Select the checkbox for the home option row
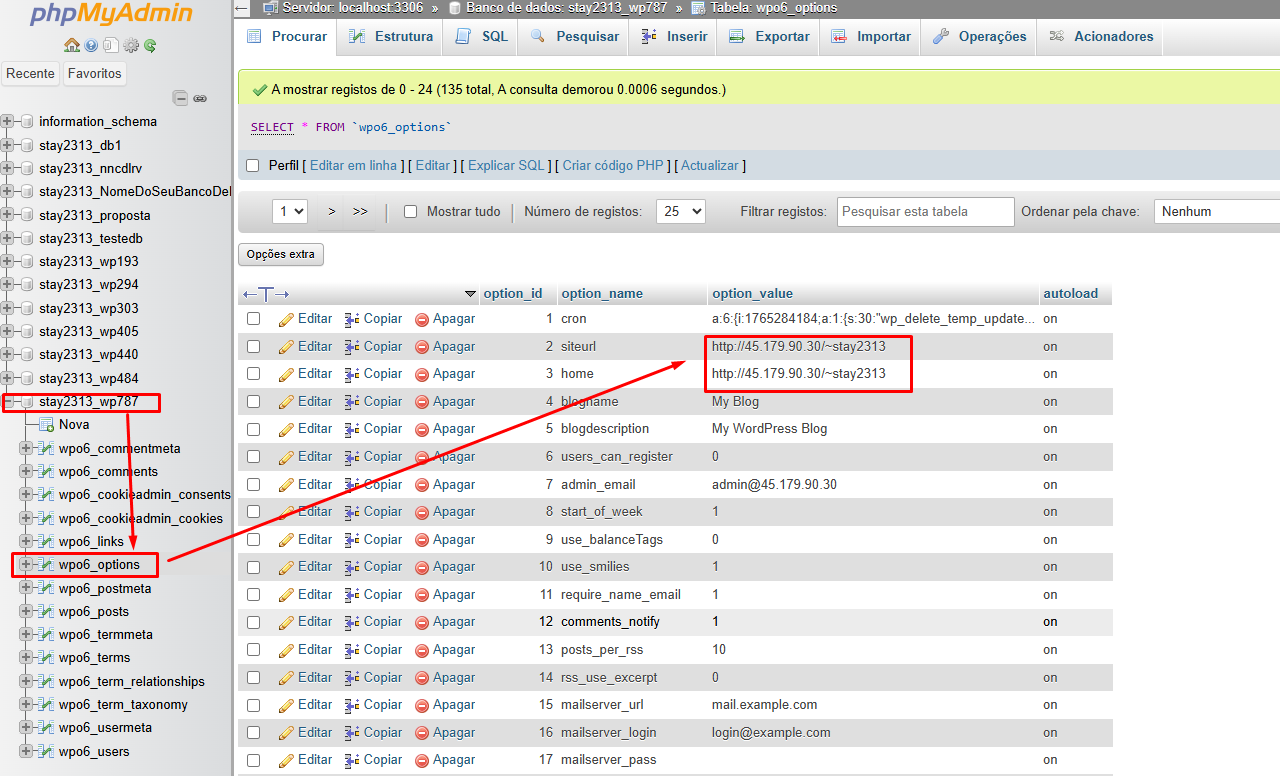Viewport: 1280px width, 776px height. pos(252,374)
